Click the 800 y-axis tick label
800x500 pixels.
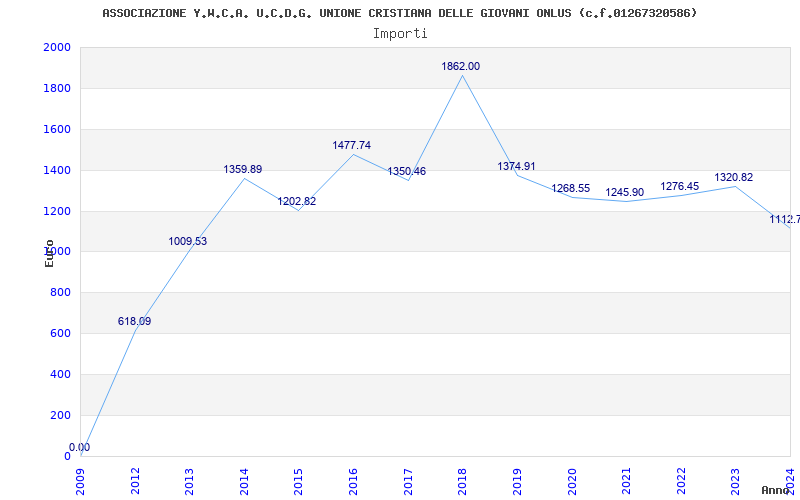tap(61, 293)
